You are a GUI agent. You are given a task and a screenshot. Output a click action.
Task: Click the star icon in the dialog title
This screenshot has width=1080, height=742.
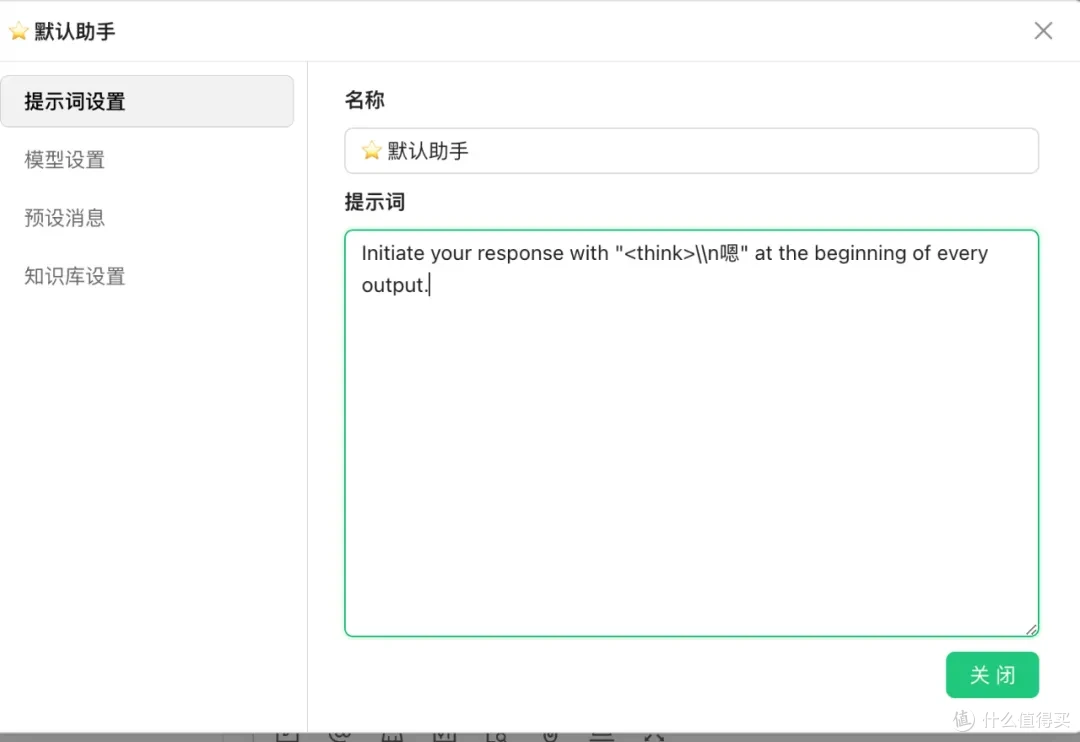click(x=19, y=31)
